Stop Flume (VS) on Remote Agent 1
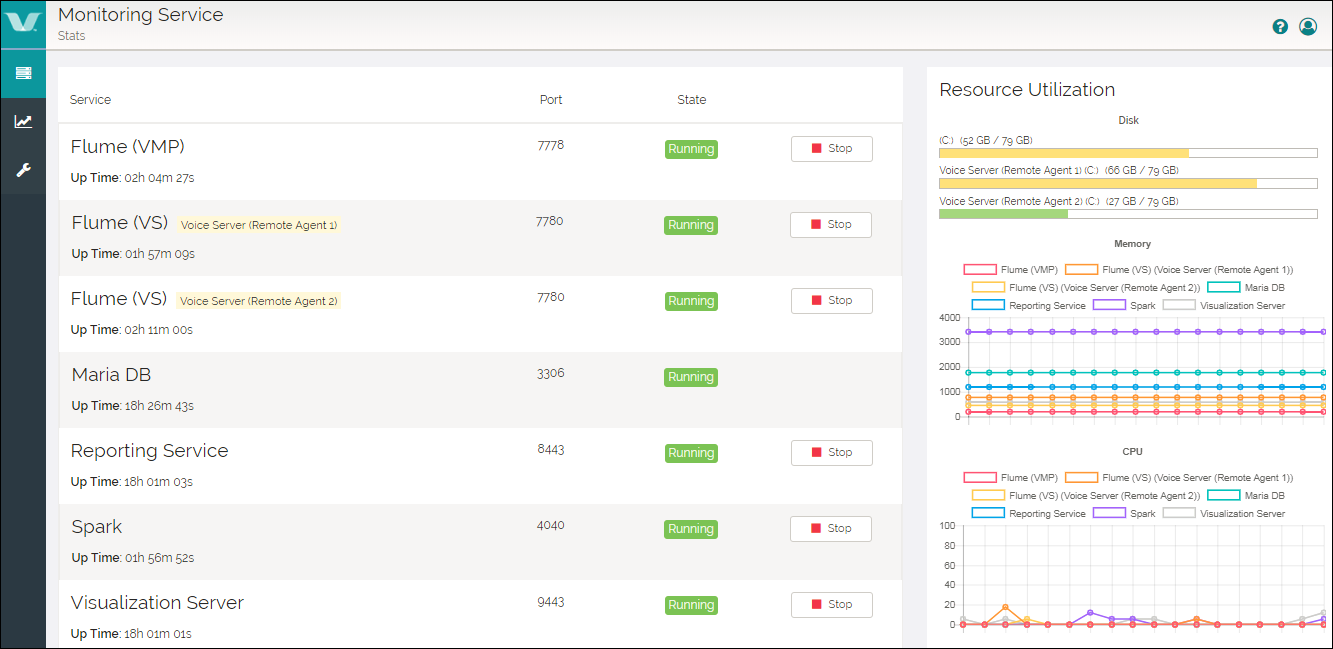Image resolution: width=1333 pixels, height=649 pixels. click(830, 224)
